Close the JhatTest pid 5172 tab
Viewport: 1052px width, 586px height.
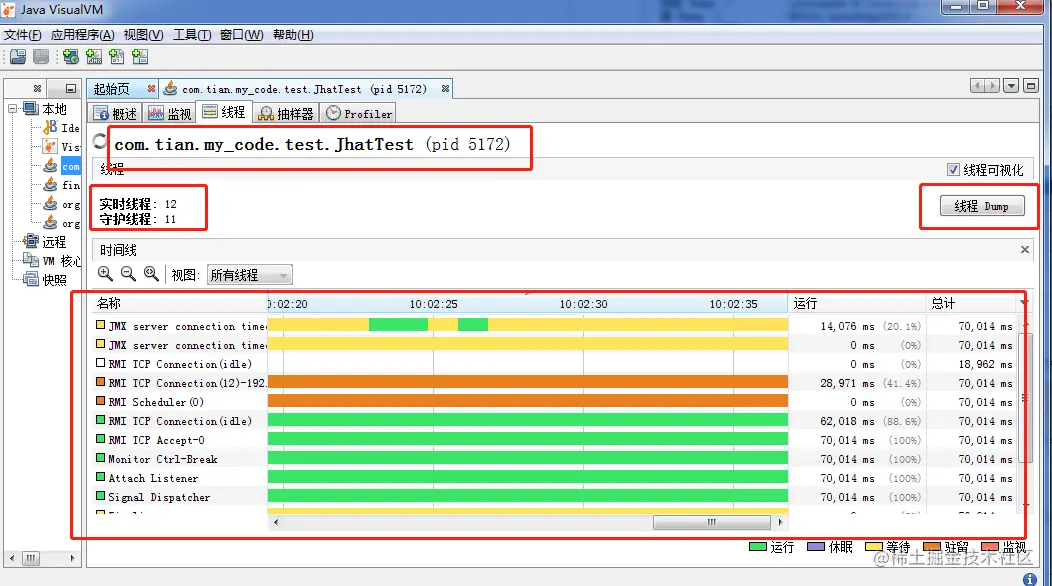tap(445, 89)
